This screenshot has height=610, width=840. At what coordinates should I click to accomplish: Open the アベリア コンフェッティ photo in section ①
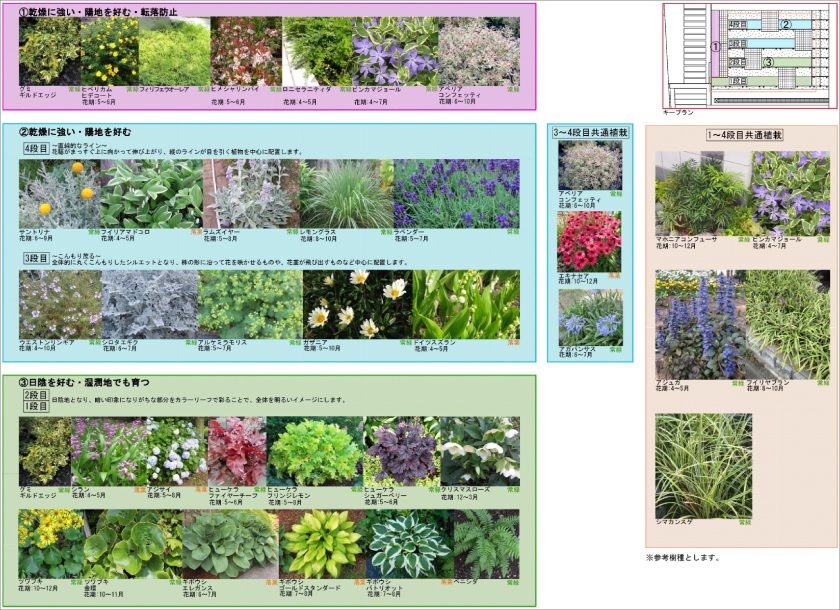pyautogui.click(x=479, y=51)
